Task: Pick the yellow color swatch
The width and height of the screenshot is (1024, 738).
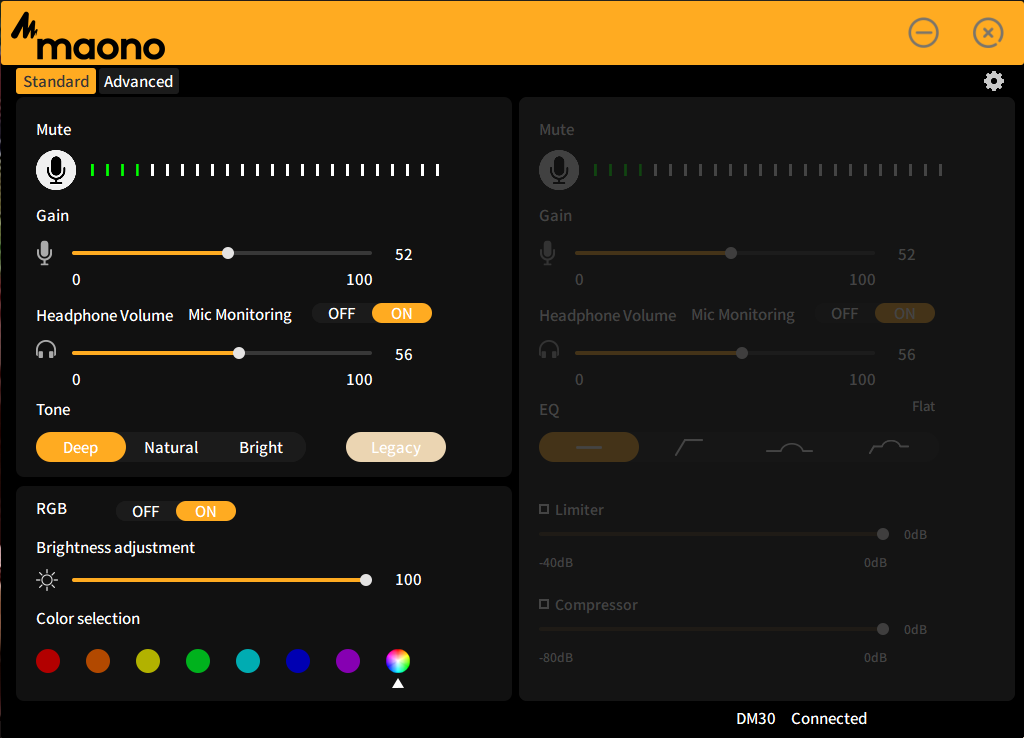Action: [148, 661]
